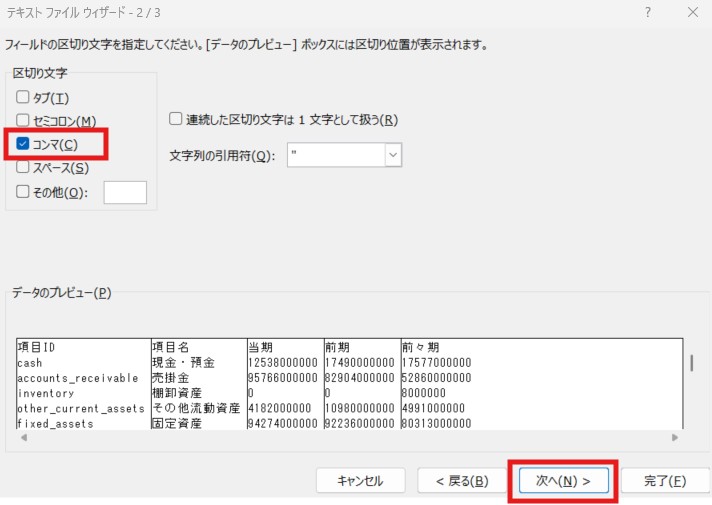712x505 pixels.
Task: Click the value 17577000000 in preview
Action: tap(437, 363)
